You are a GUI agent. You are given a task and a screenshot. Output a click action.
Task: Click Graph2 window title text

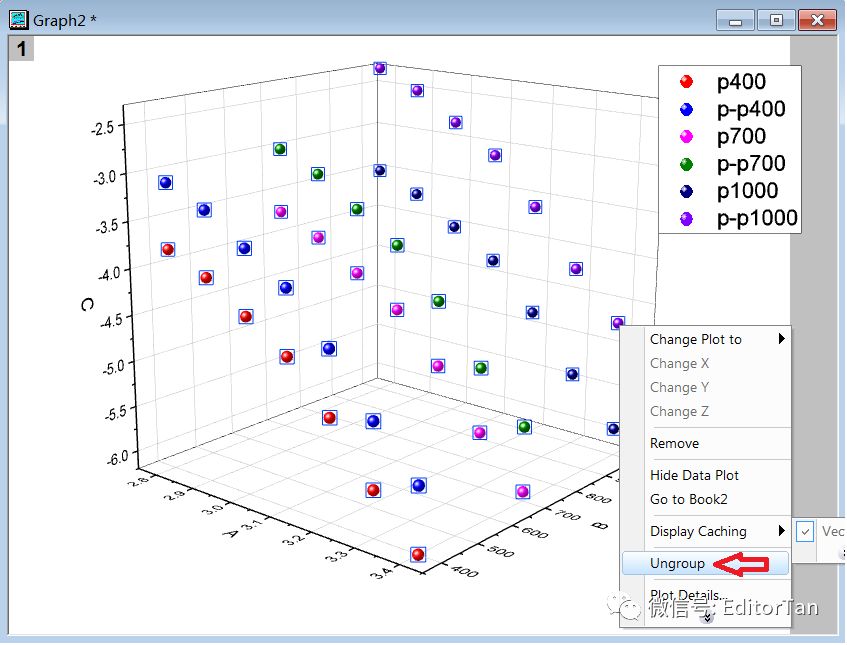coord(65,21)
